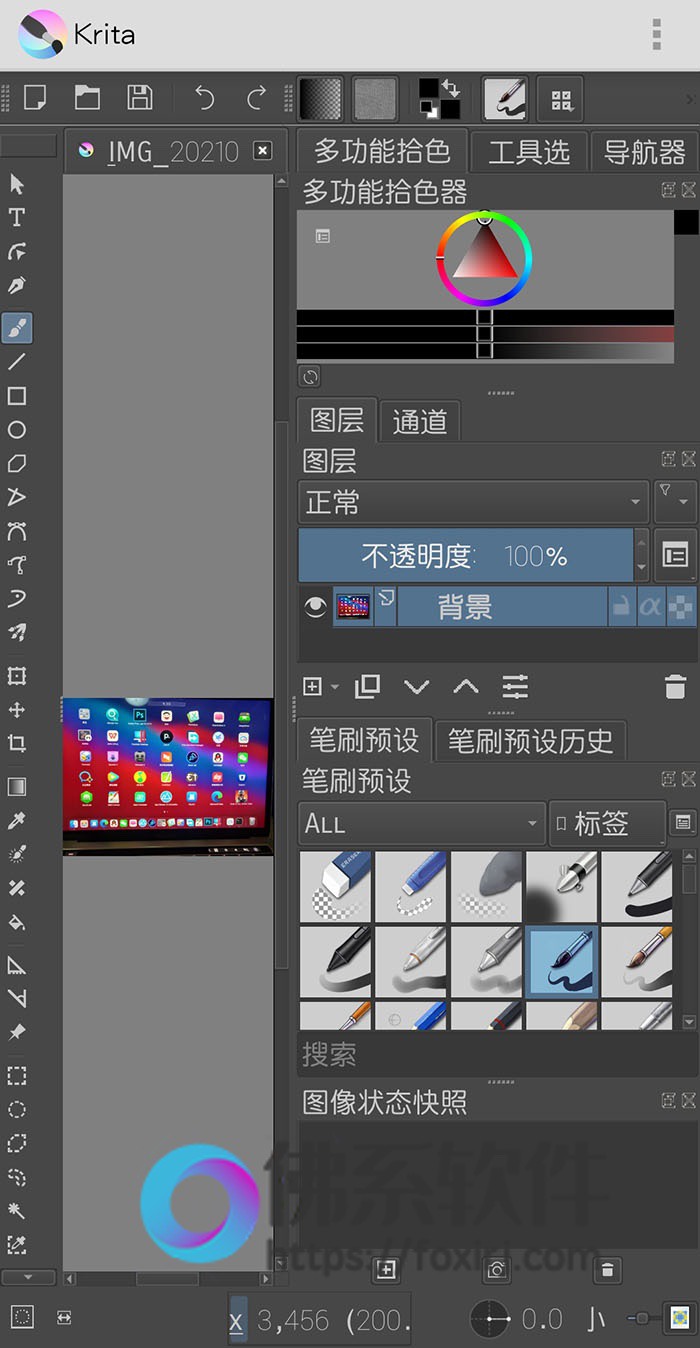Delete layer using the trash icon
The height and width of the screenshot is (1348, 700).
[x=675, y=687]
